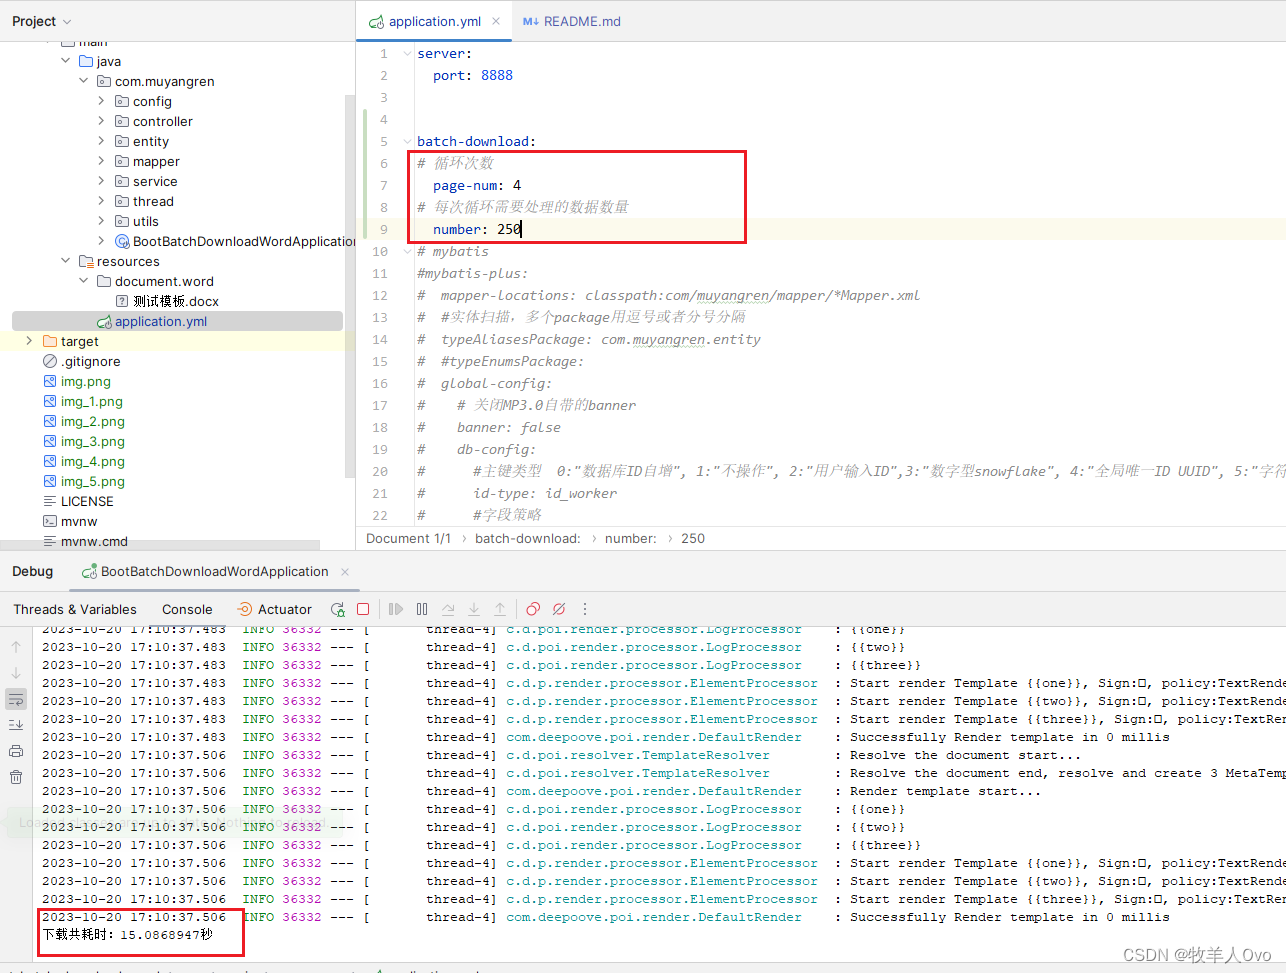
Task: Click the Document 1/1 breadcrumb
Action: pyautogui.click(x=408, y=538)
